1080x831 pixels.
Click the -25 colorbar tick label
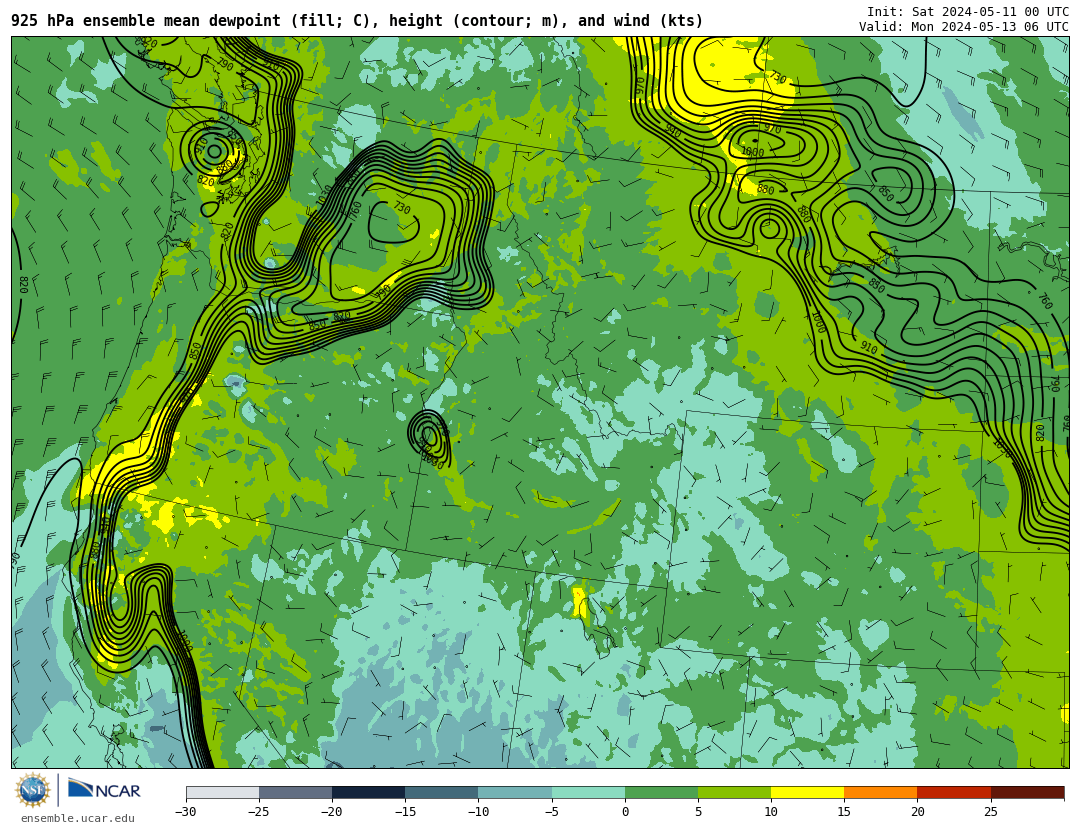pyautogui.click(x=259, y=812)
